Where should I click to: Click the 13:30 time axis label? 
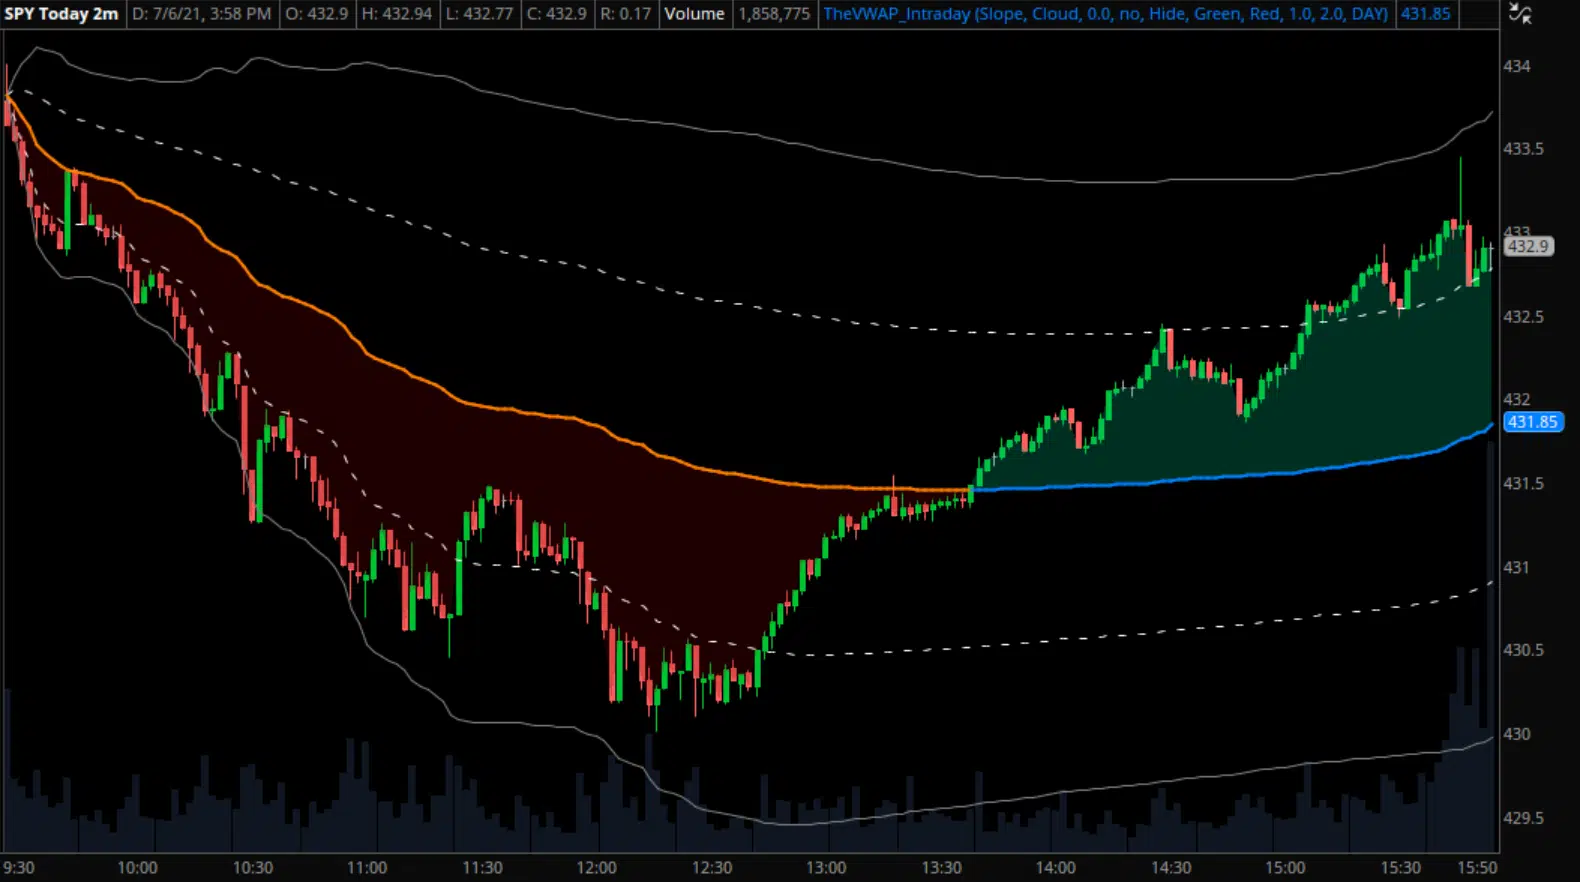(941, 868)
